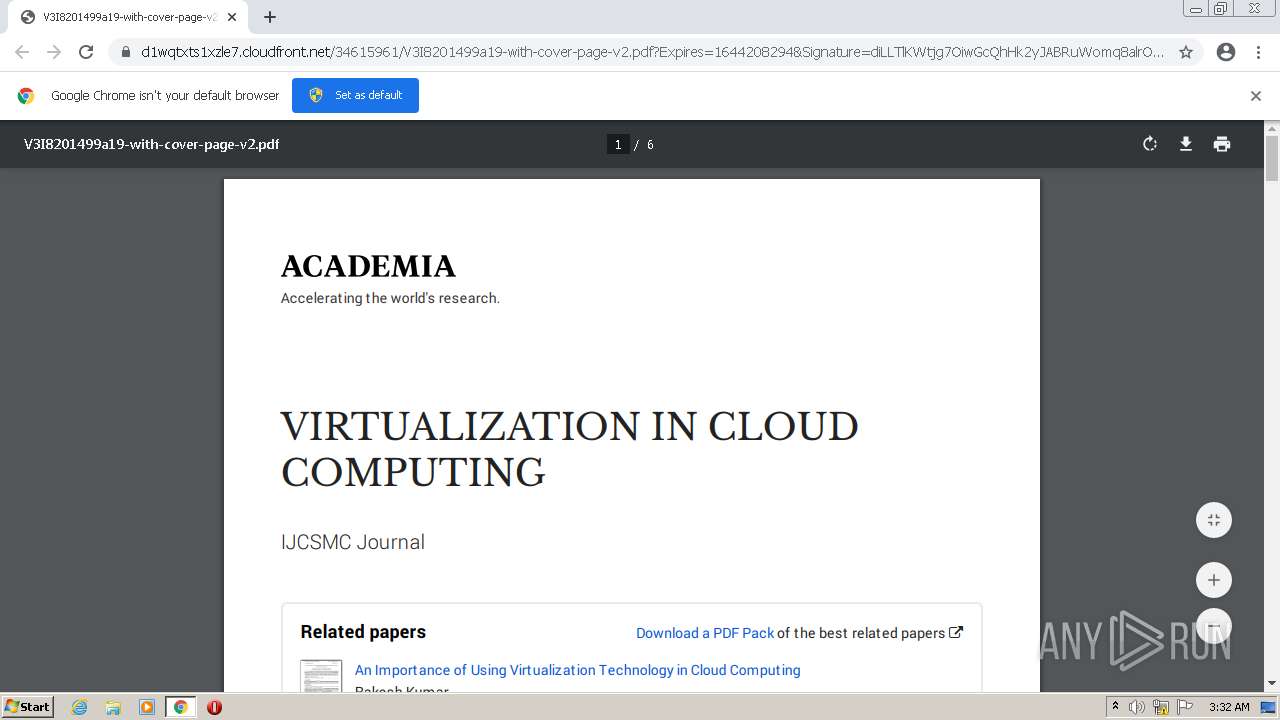The image size is (1280, 720).
Task: Open the volume control in tray
Action: 1137,707
